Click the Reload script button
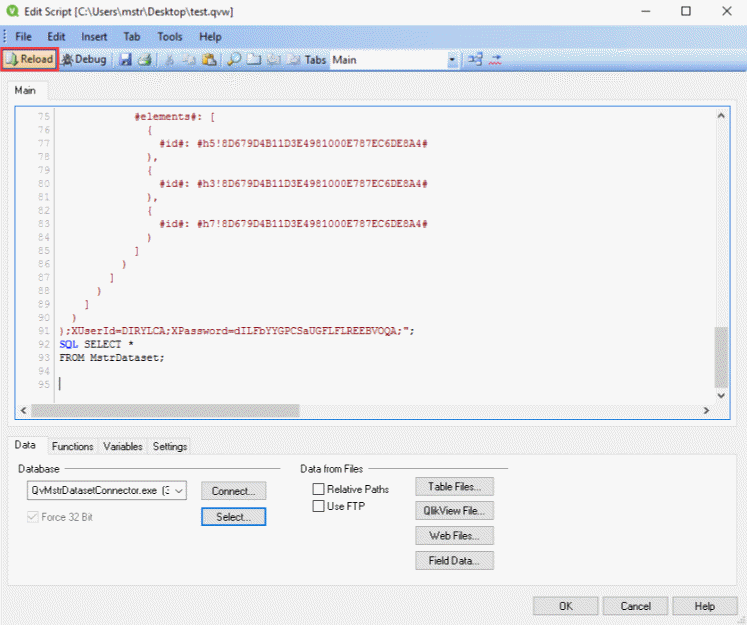The width and height of the screenshot is (747, 625). point(29,60)
